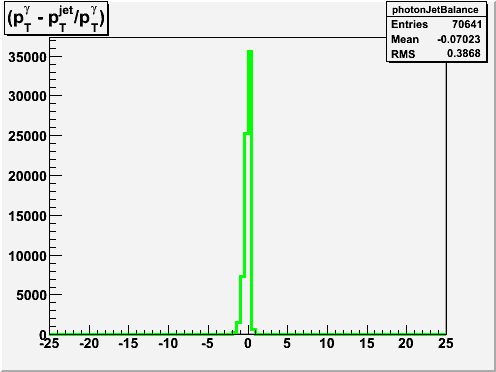Click the x-axis label -25

click(49, 343)
